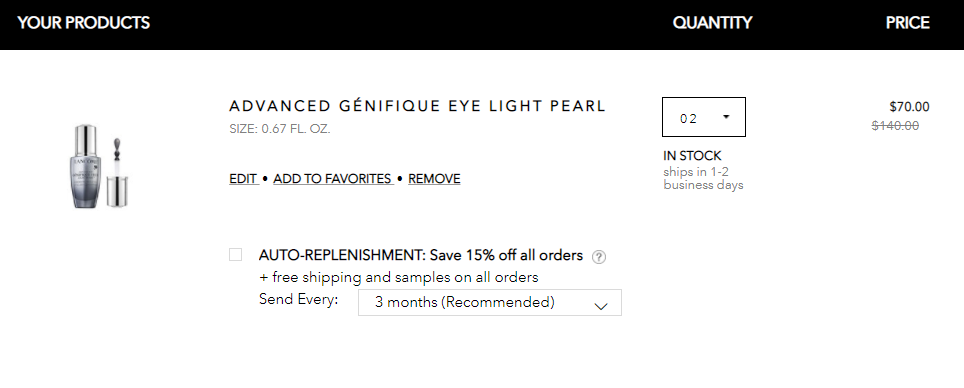
Task: Remove the product with the REMOVE link
Action: [434, 179]
